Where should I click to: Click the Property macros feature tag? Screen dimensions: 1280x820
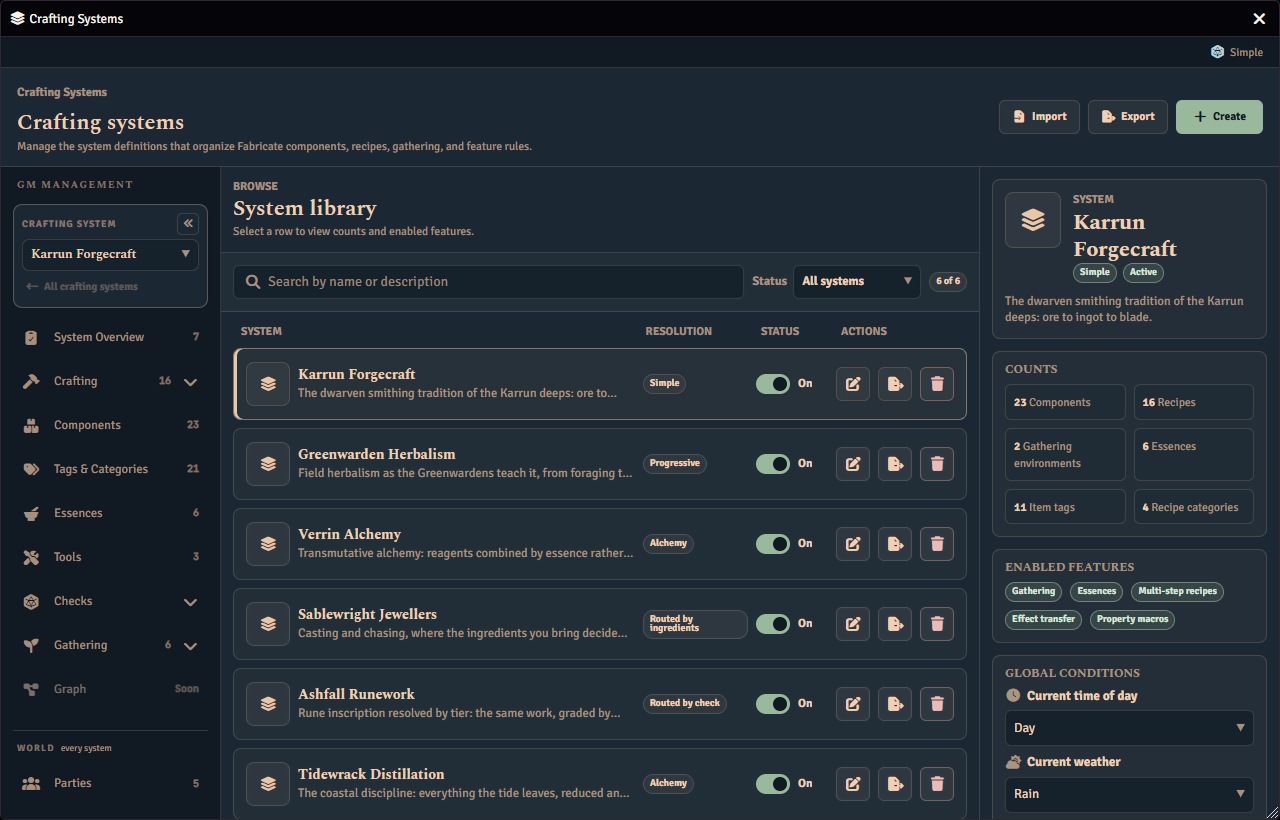click(x=1132, y=620)
